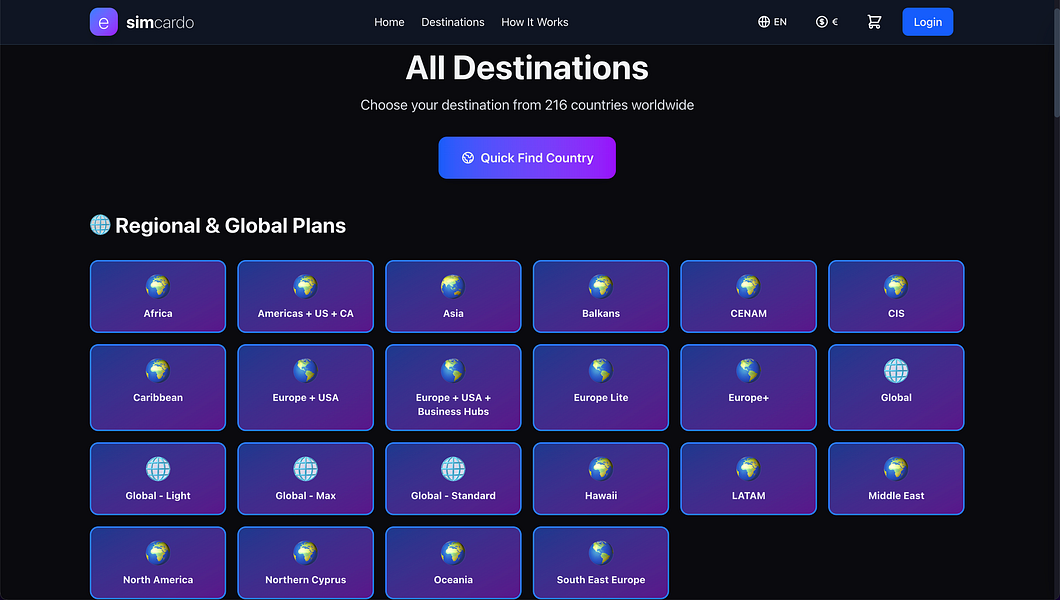The height and width of the screenshot is (600, 1060).
Task: Click the Quick Find Country button
Action: [x=527, y=158]
